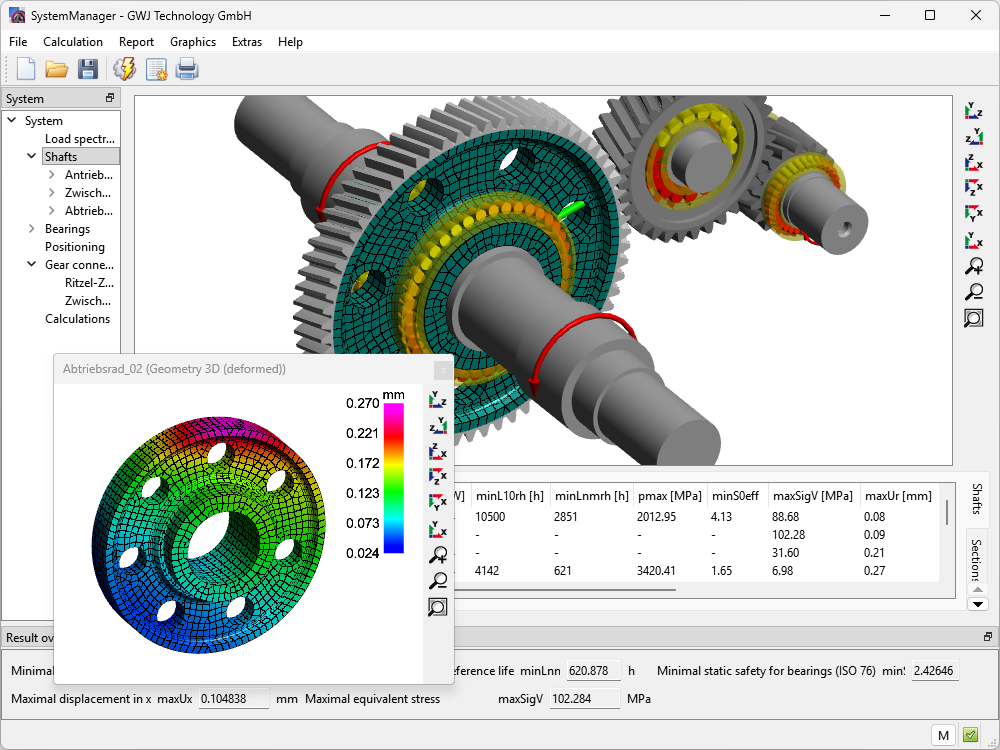
Task: Save the project with the floppy disk icon
Action: click(88, 69)
